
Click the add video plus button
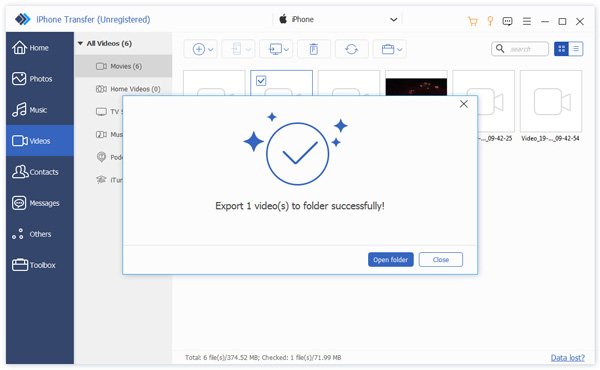click(202, 49)
